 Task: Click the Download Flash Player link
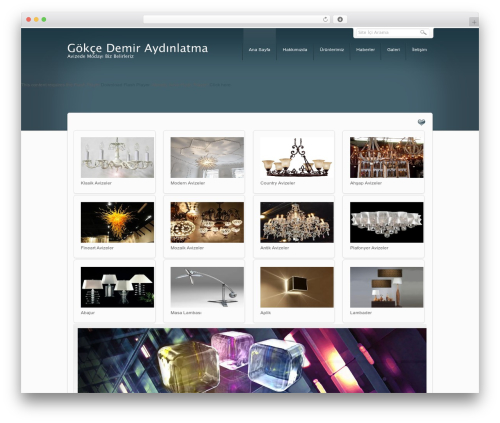pos(125,85)
